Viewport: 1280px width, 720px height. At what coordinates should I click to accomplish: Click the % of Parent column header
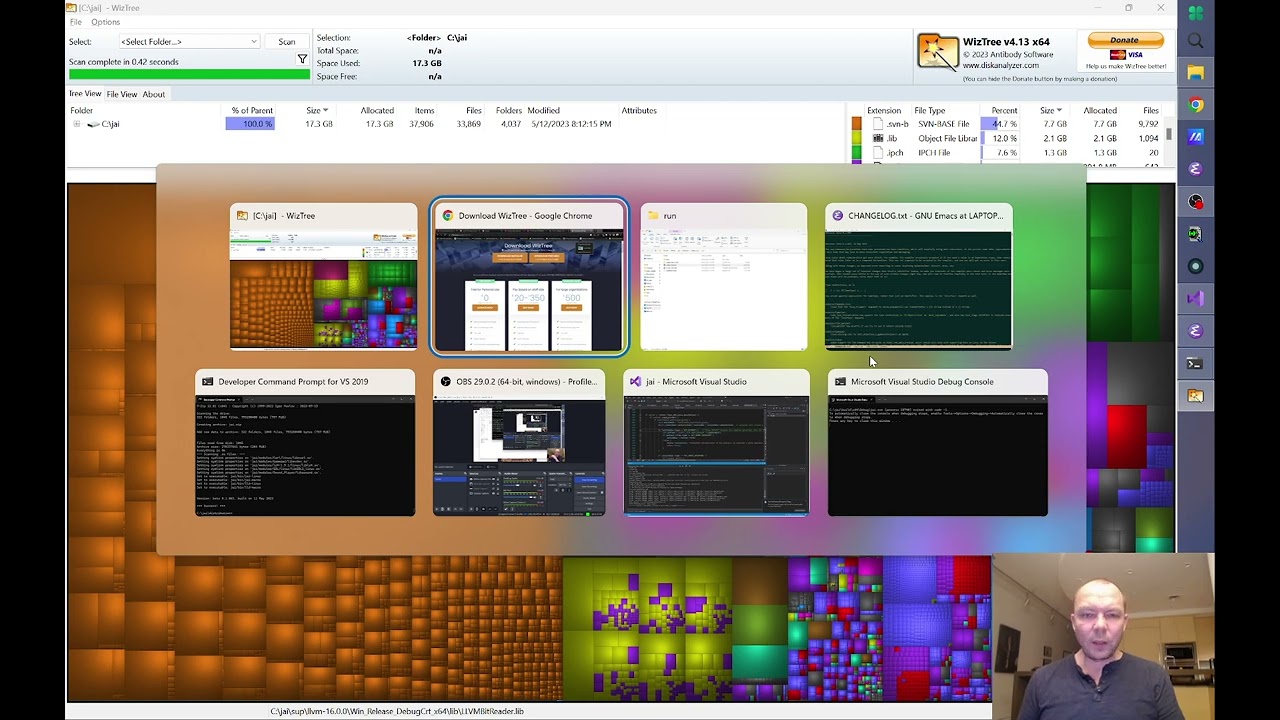pos(252,110)
